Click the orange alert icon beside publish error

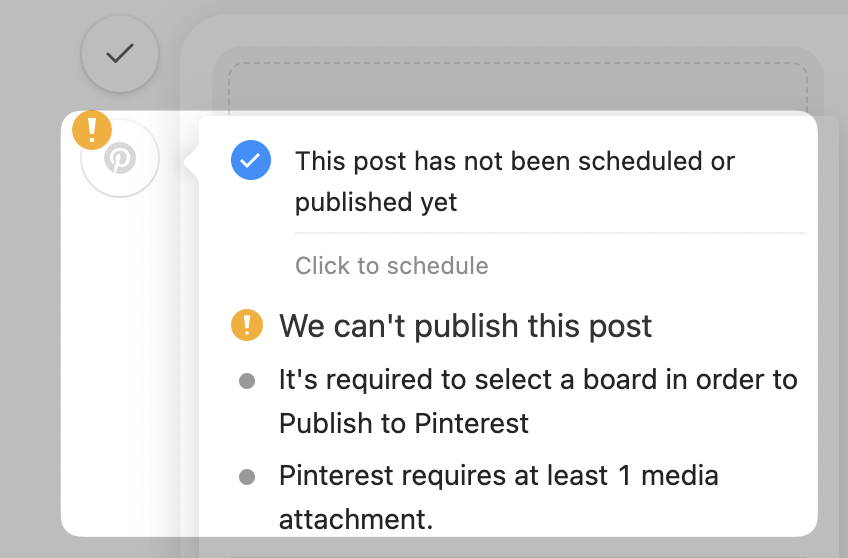click(x=247, y=325)
